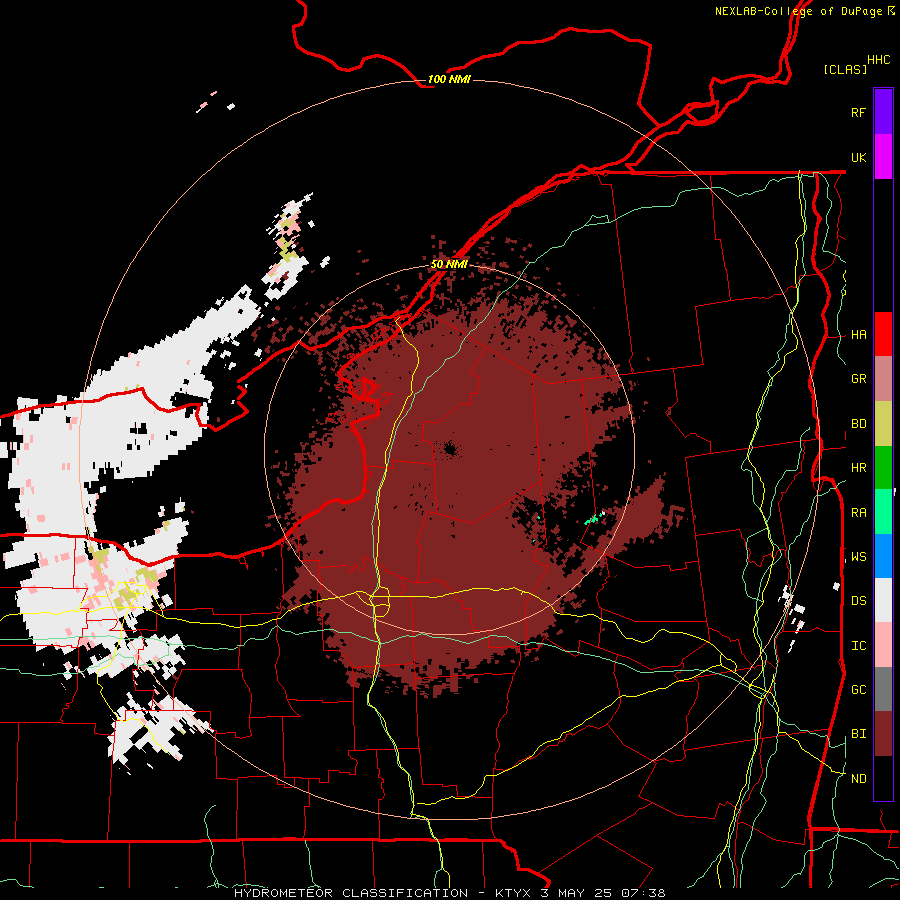Click the RA light green legend swatch

883,512
